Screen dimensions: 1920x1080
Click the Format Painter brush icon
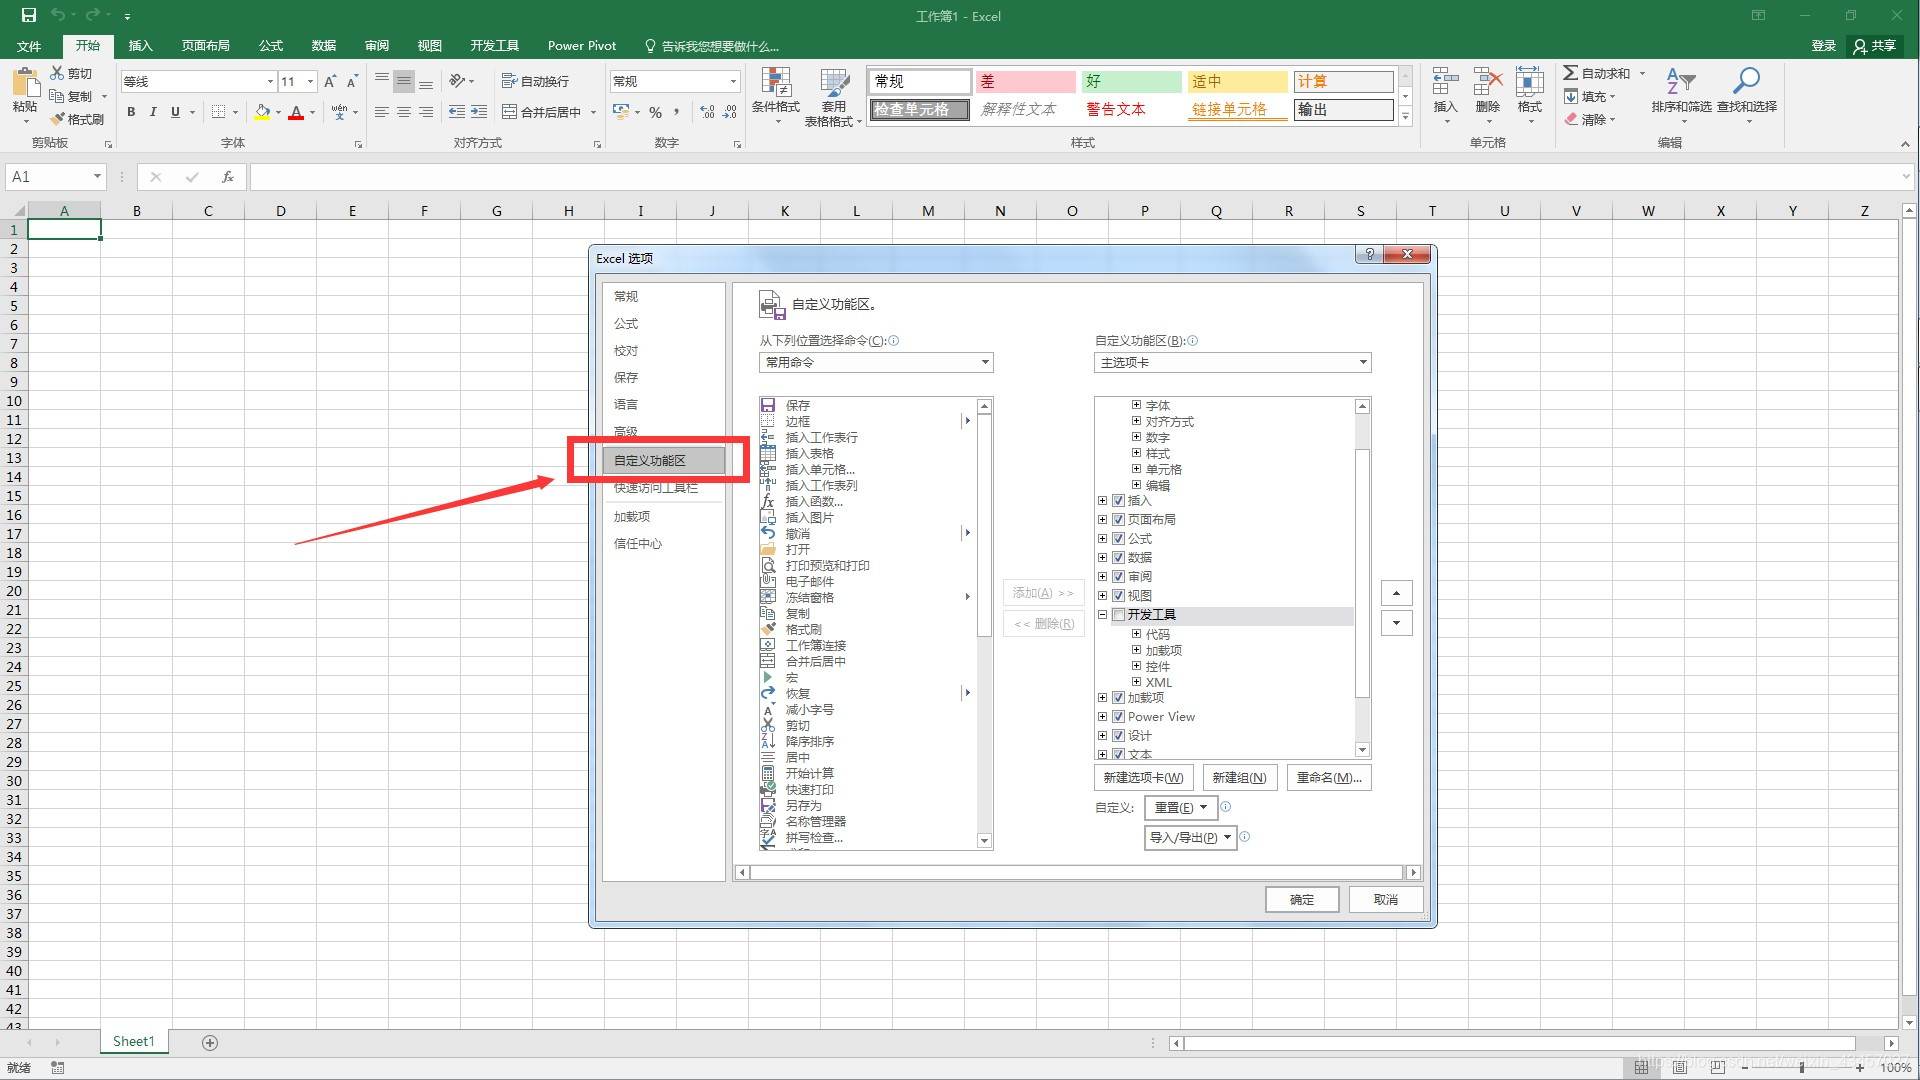[59, 119]
